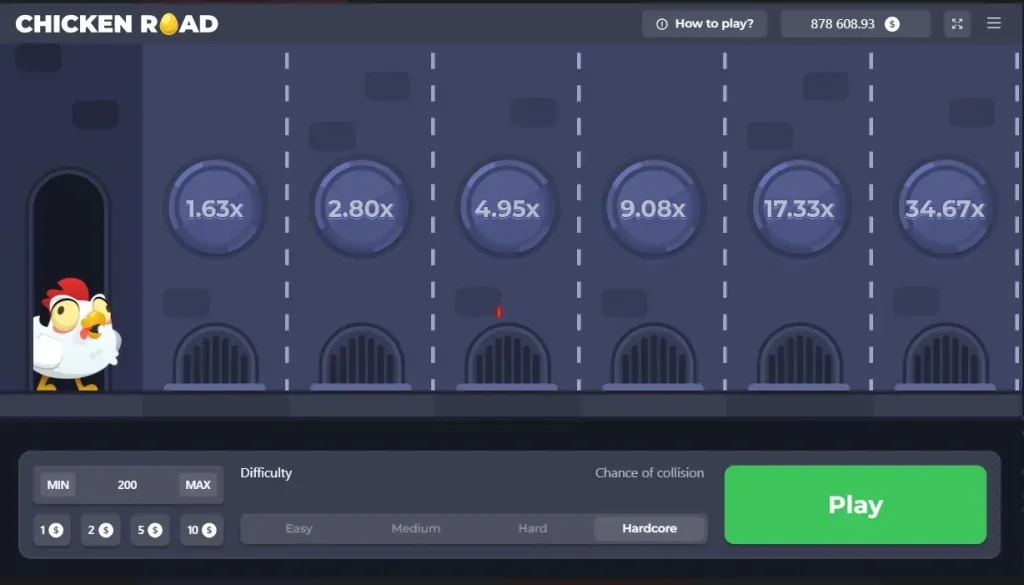Click the sewer grate under 1.63x
The width and height of the screenshot is (1024, 585).
(215, 357)
